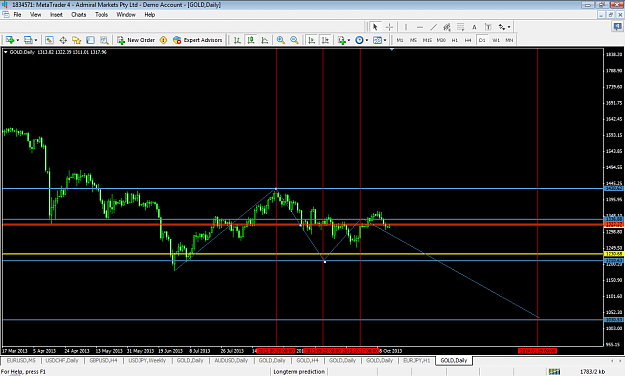Check the connection status bars icon
The image size is (625, 376).
pyautogui.click(x=554, y=372)
